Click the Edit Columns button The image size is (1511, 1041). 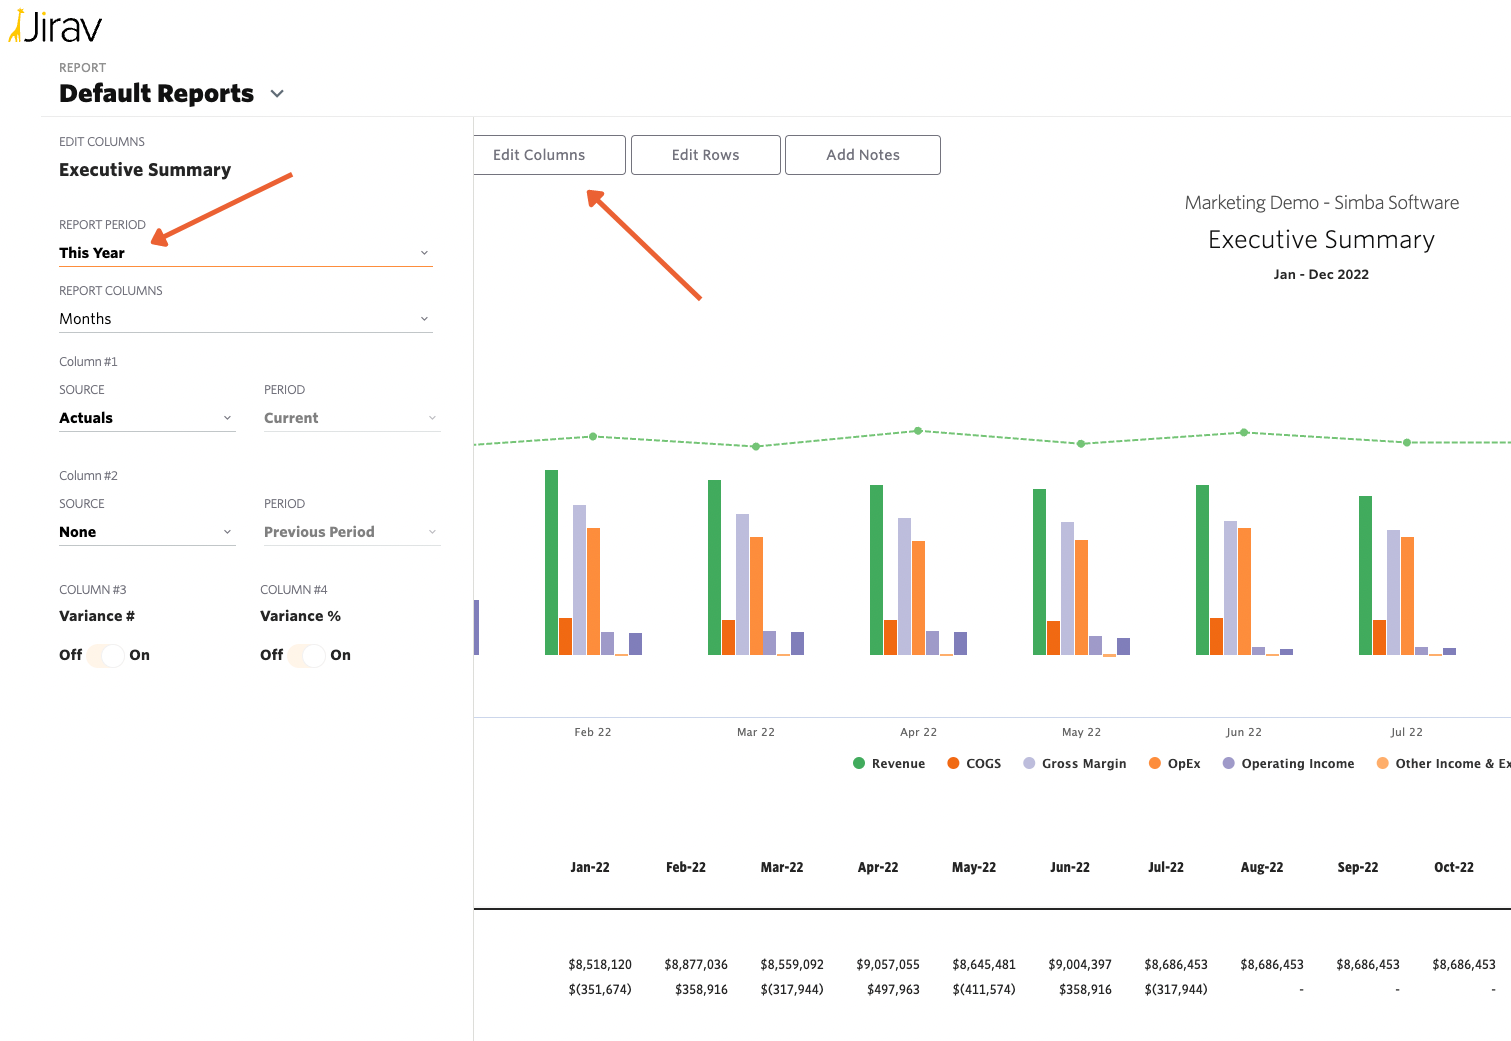[538, 155]
